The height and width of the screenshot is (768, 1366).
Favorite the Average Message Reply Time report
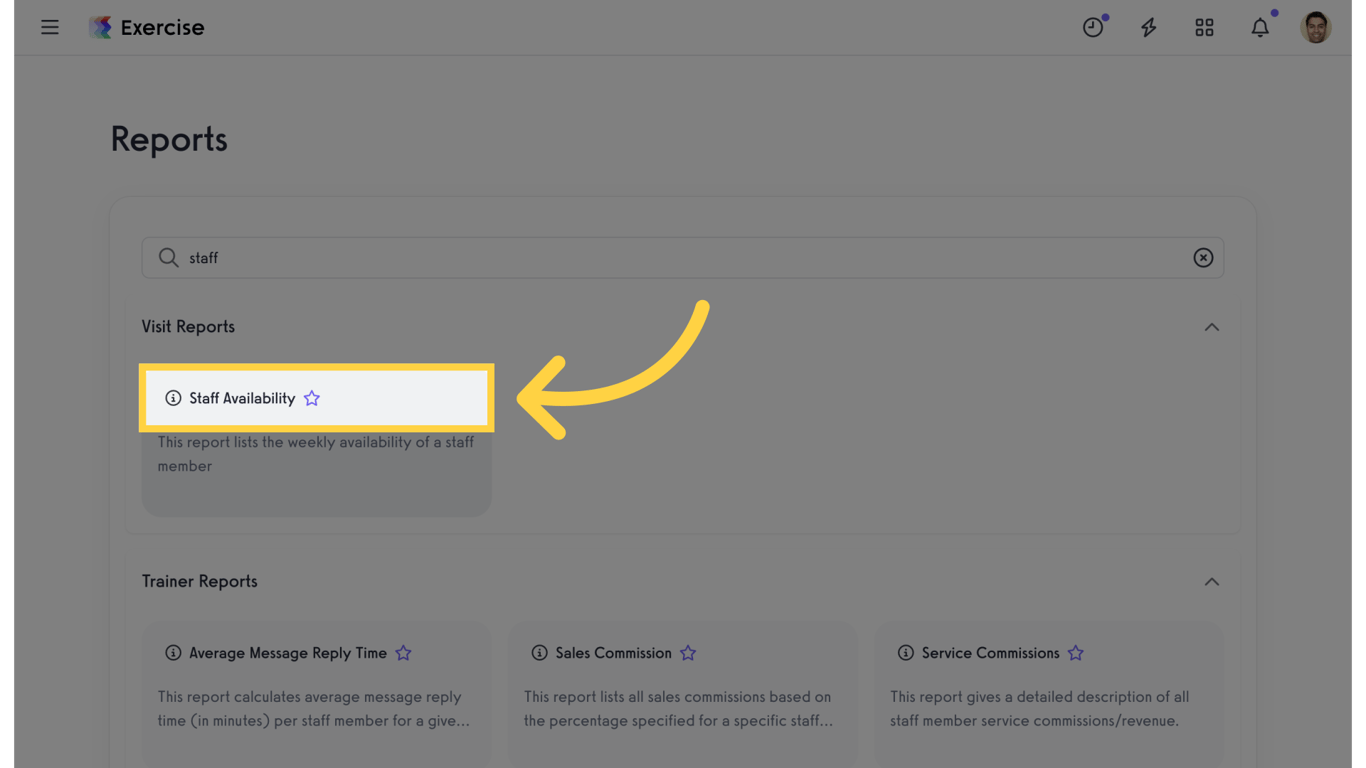(x=403, y=653)
